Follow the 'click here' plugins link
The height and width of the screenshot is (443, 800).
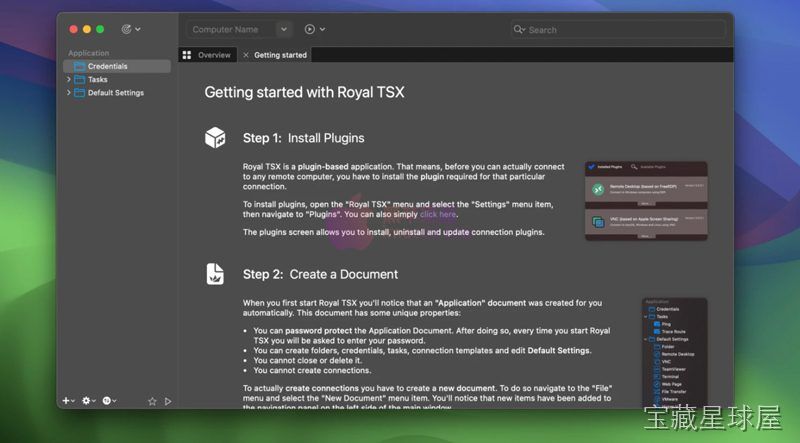click(x=438, y=214)
